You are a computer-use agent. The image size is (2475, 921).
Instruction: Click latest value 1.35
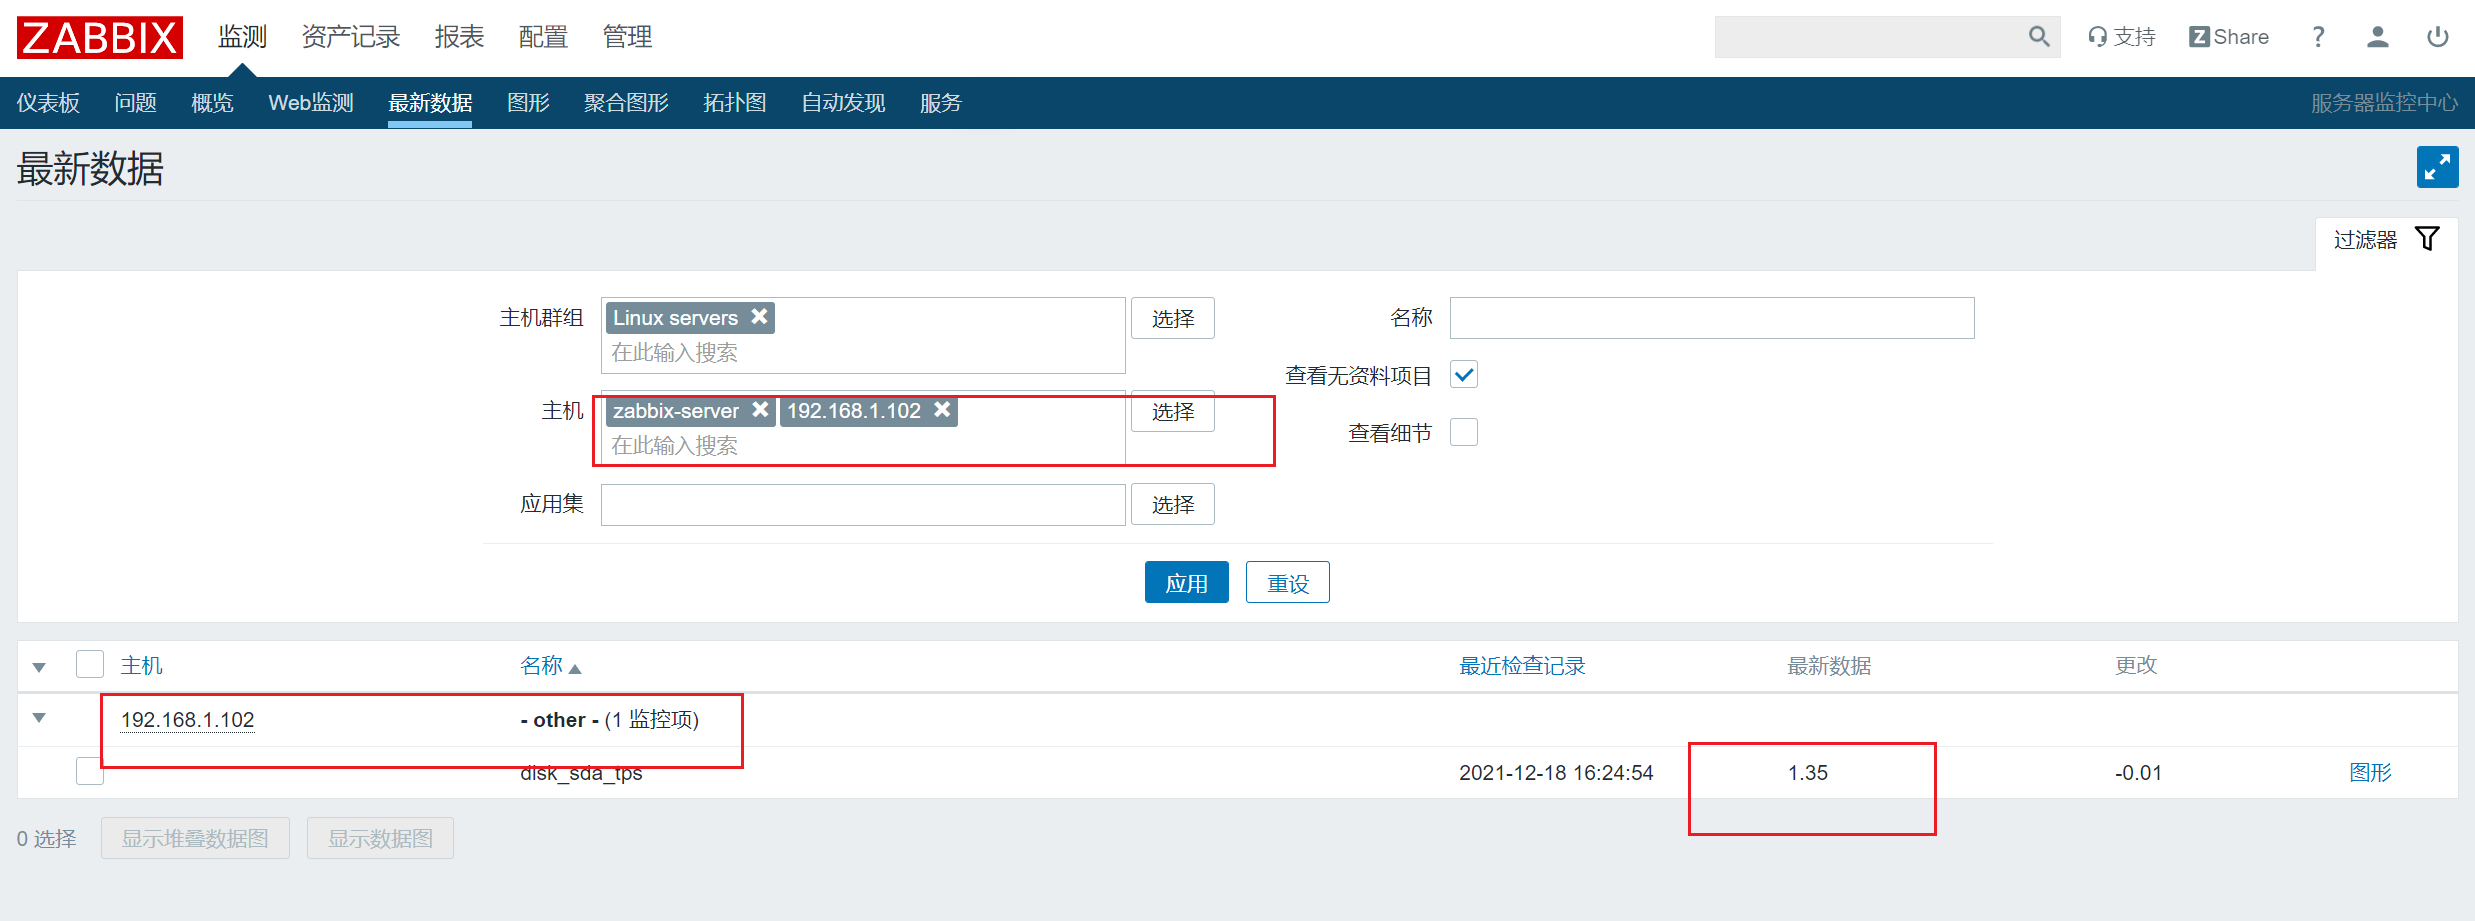tap(1808, 773)
